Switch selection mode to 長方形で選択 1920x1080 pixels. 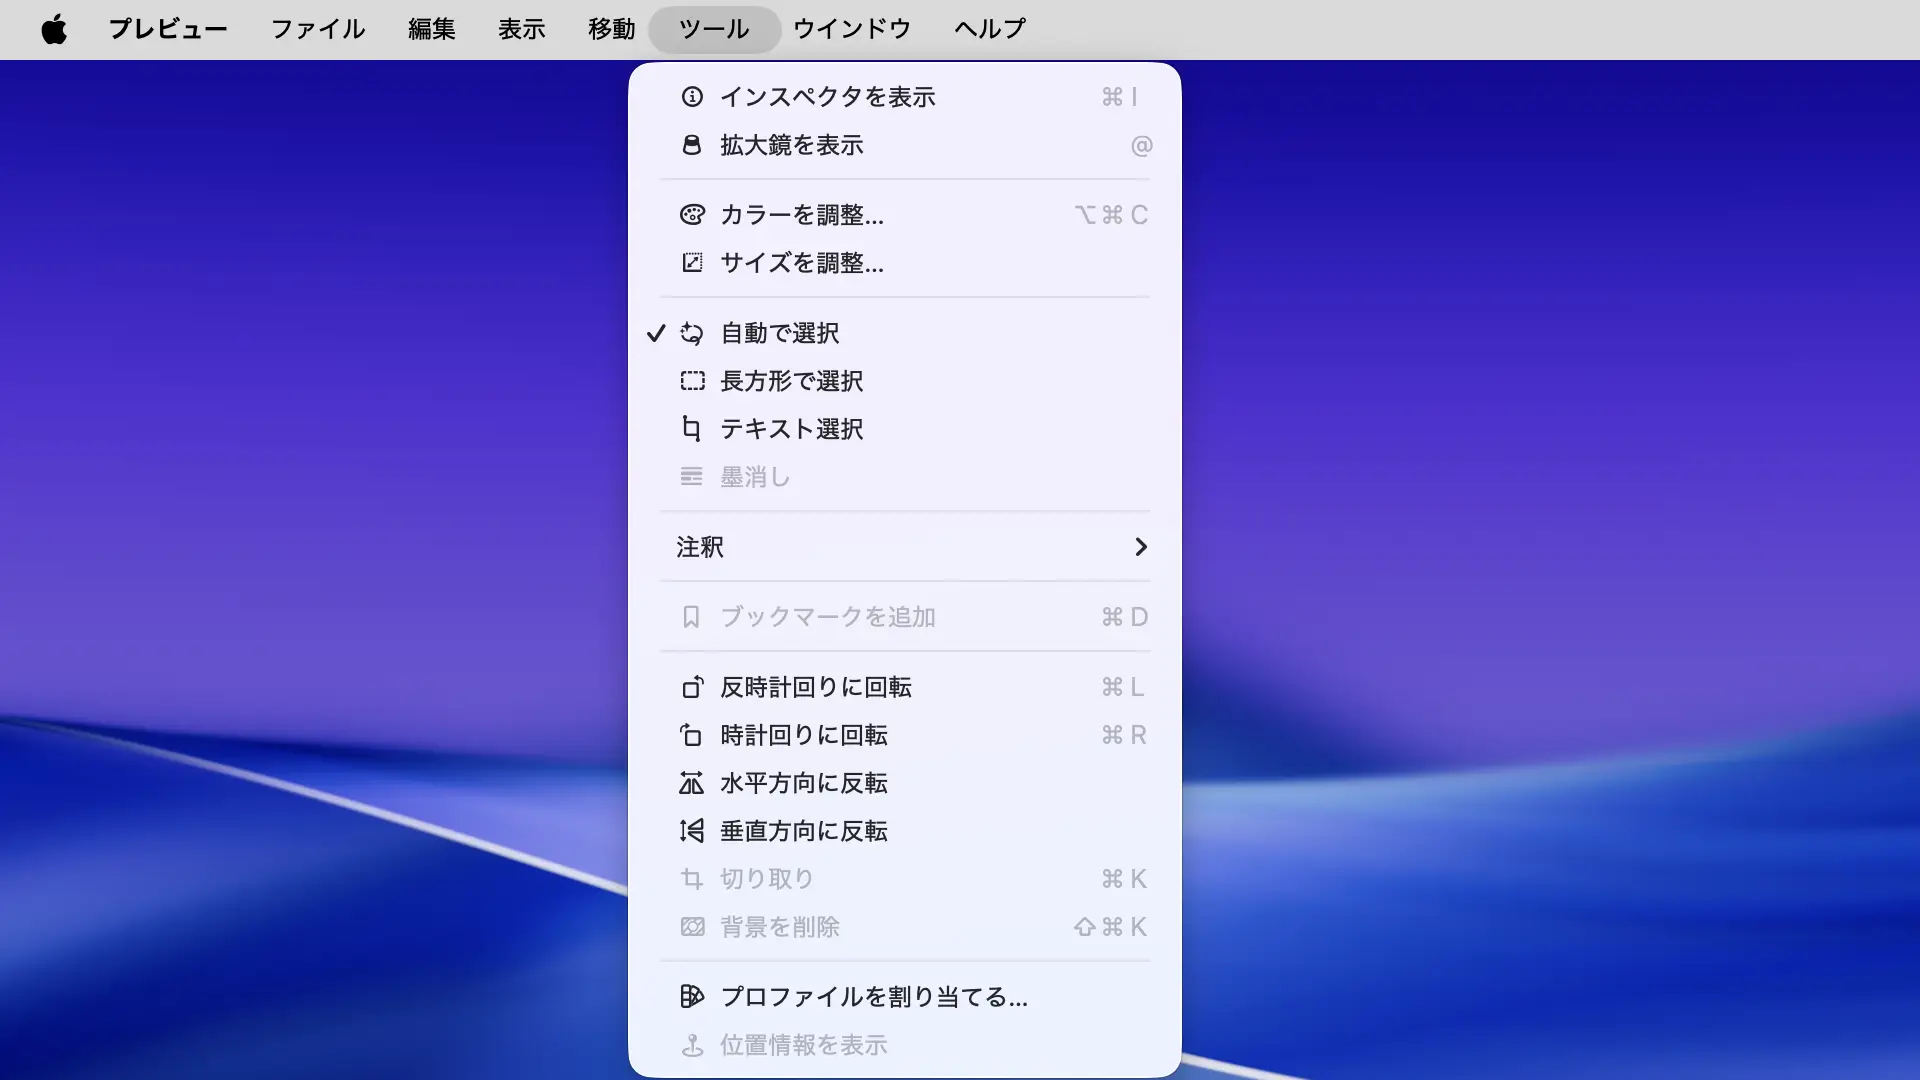(x=792, y=381)
